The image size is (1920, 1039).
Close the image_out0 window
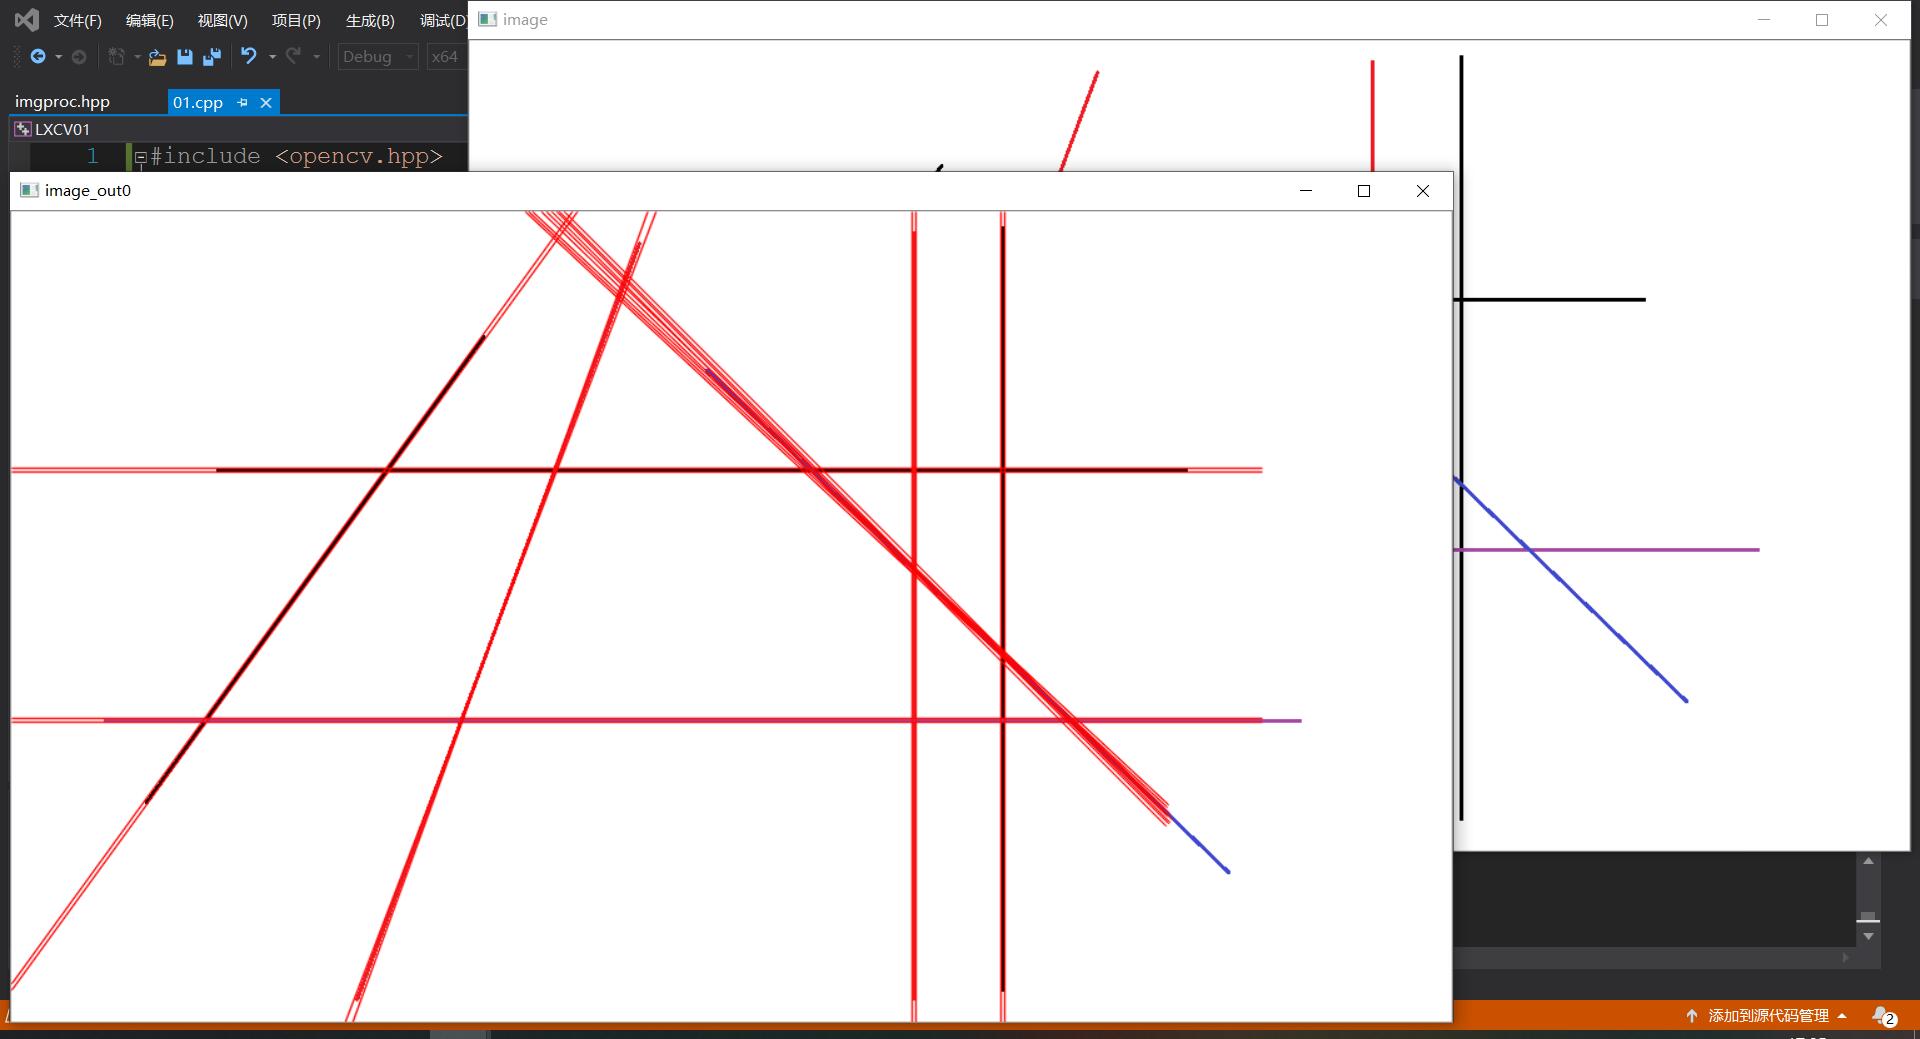1422,191
